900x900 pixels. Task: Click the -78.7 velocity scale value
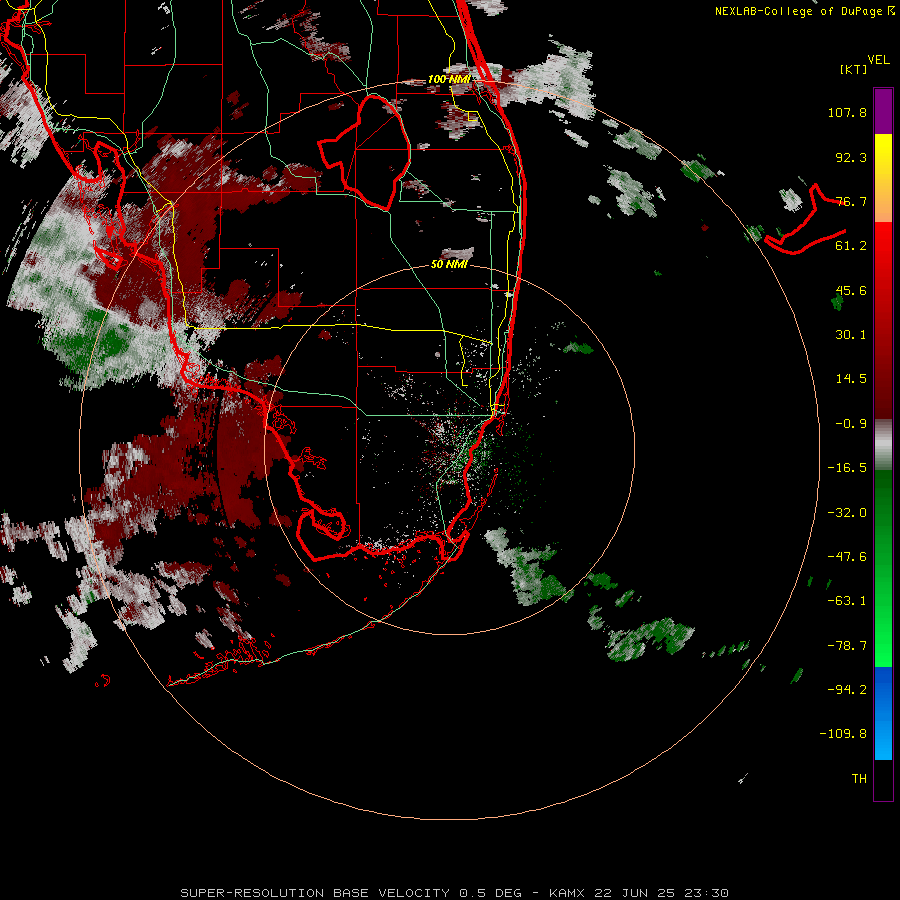(847, 646)
